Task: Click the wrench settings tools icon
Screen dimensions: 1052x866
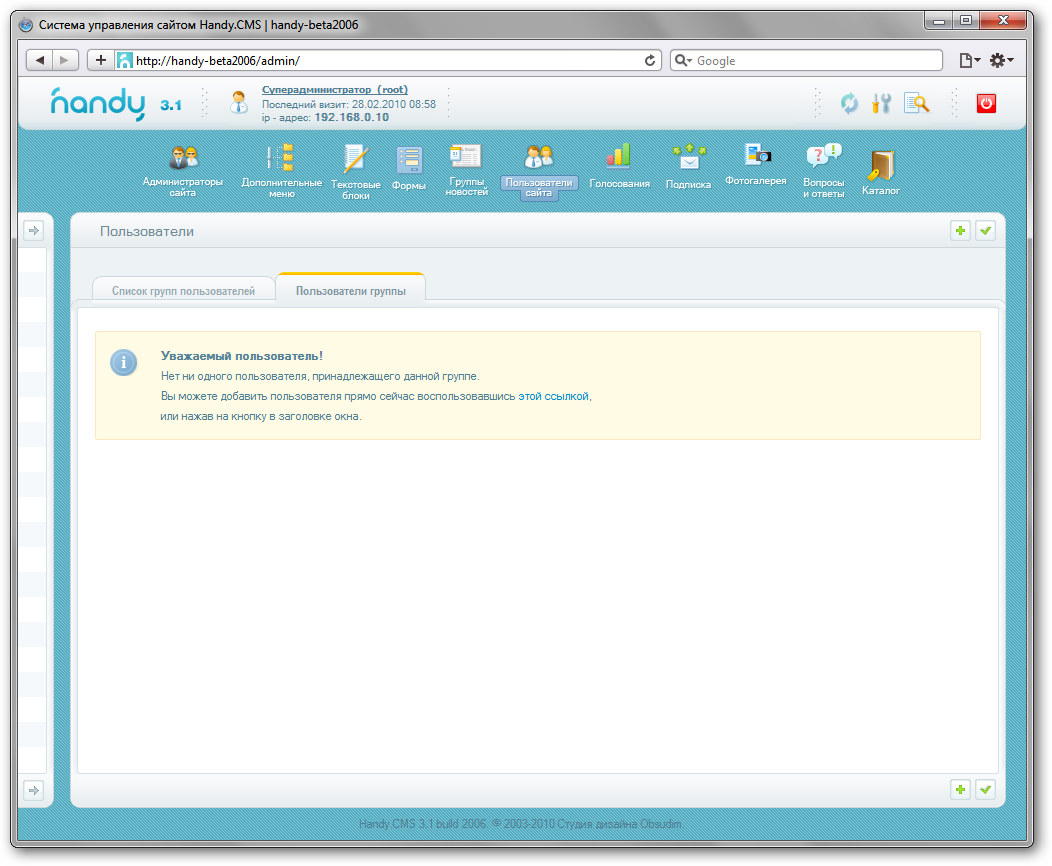Action: coord(881,103)
